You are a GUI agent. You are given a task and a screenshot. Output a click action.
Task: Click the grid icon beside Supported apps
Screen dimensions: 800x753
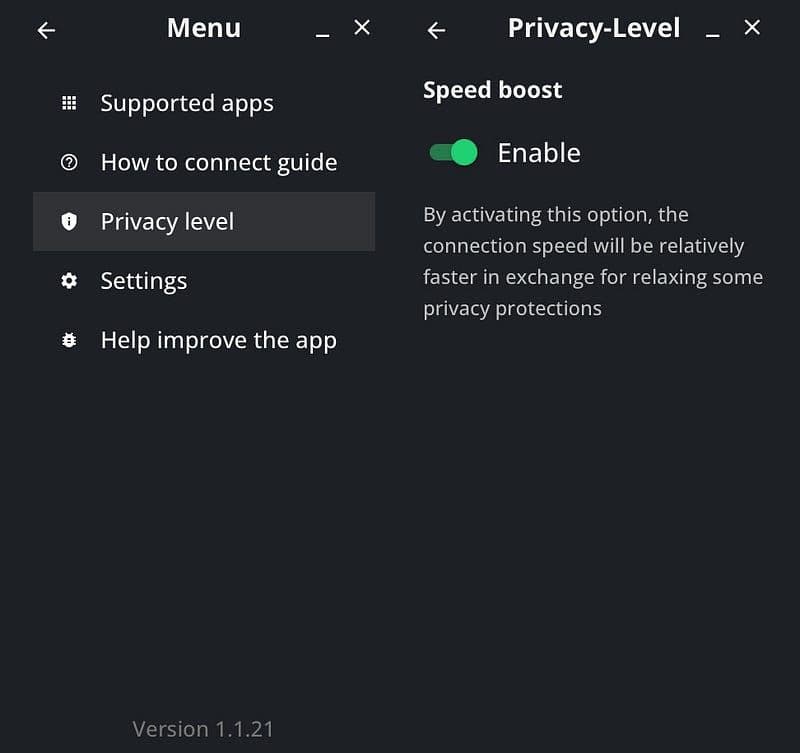[x=69, y=103]
